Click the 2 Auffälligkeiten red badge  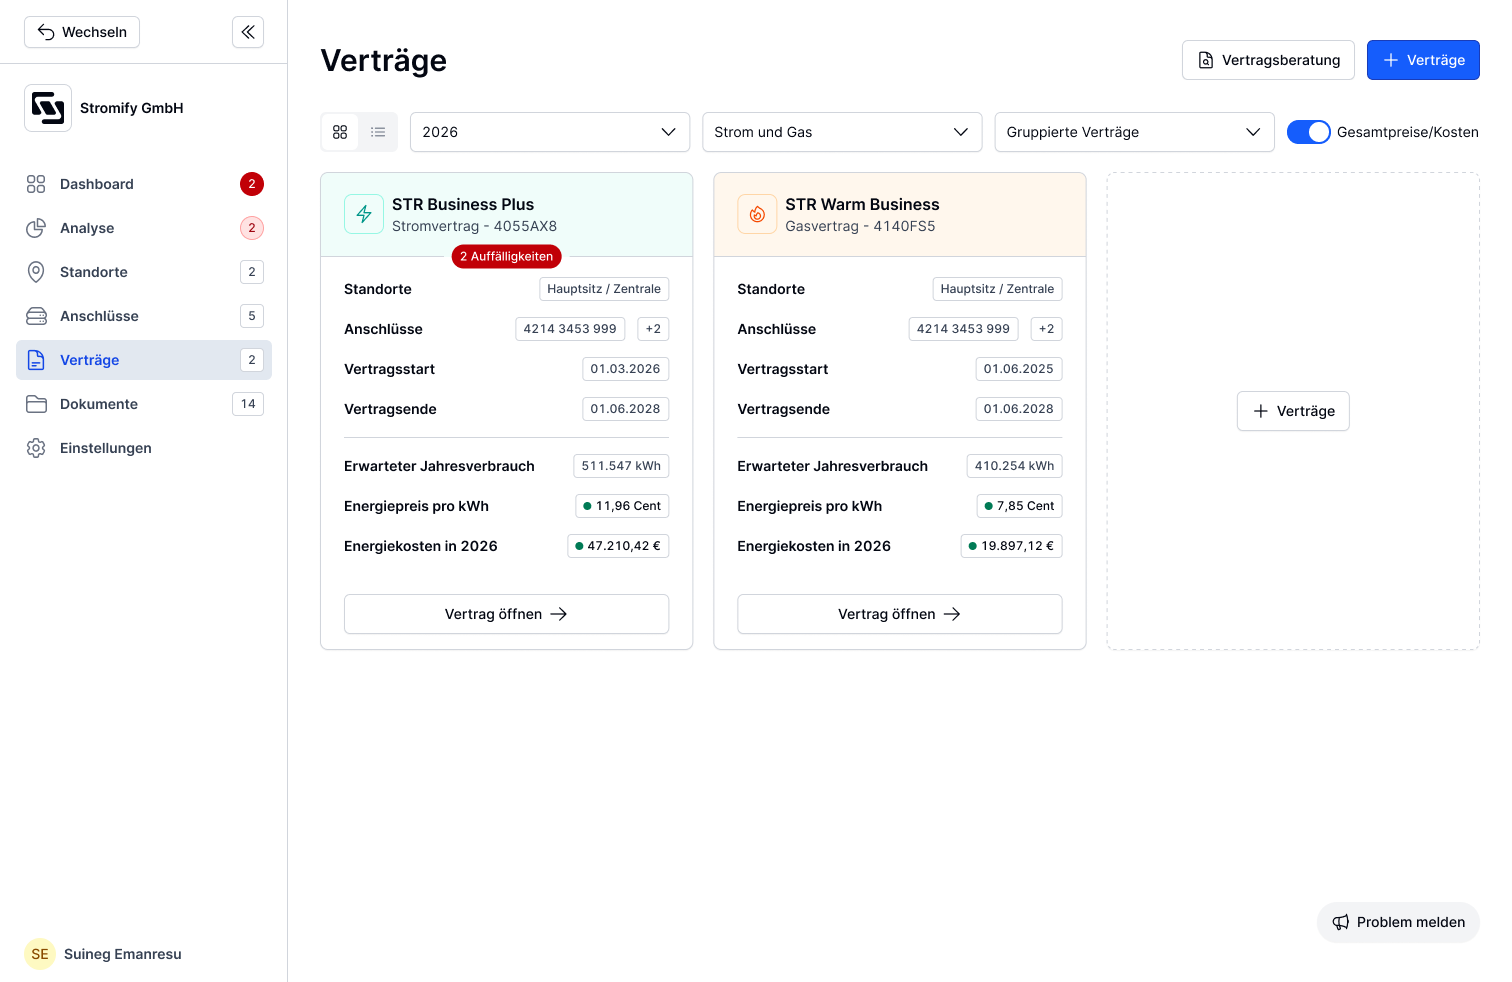tap(506, 257)
